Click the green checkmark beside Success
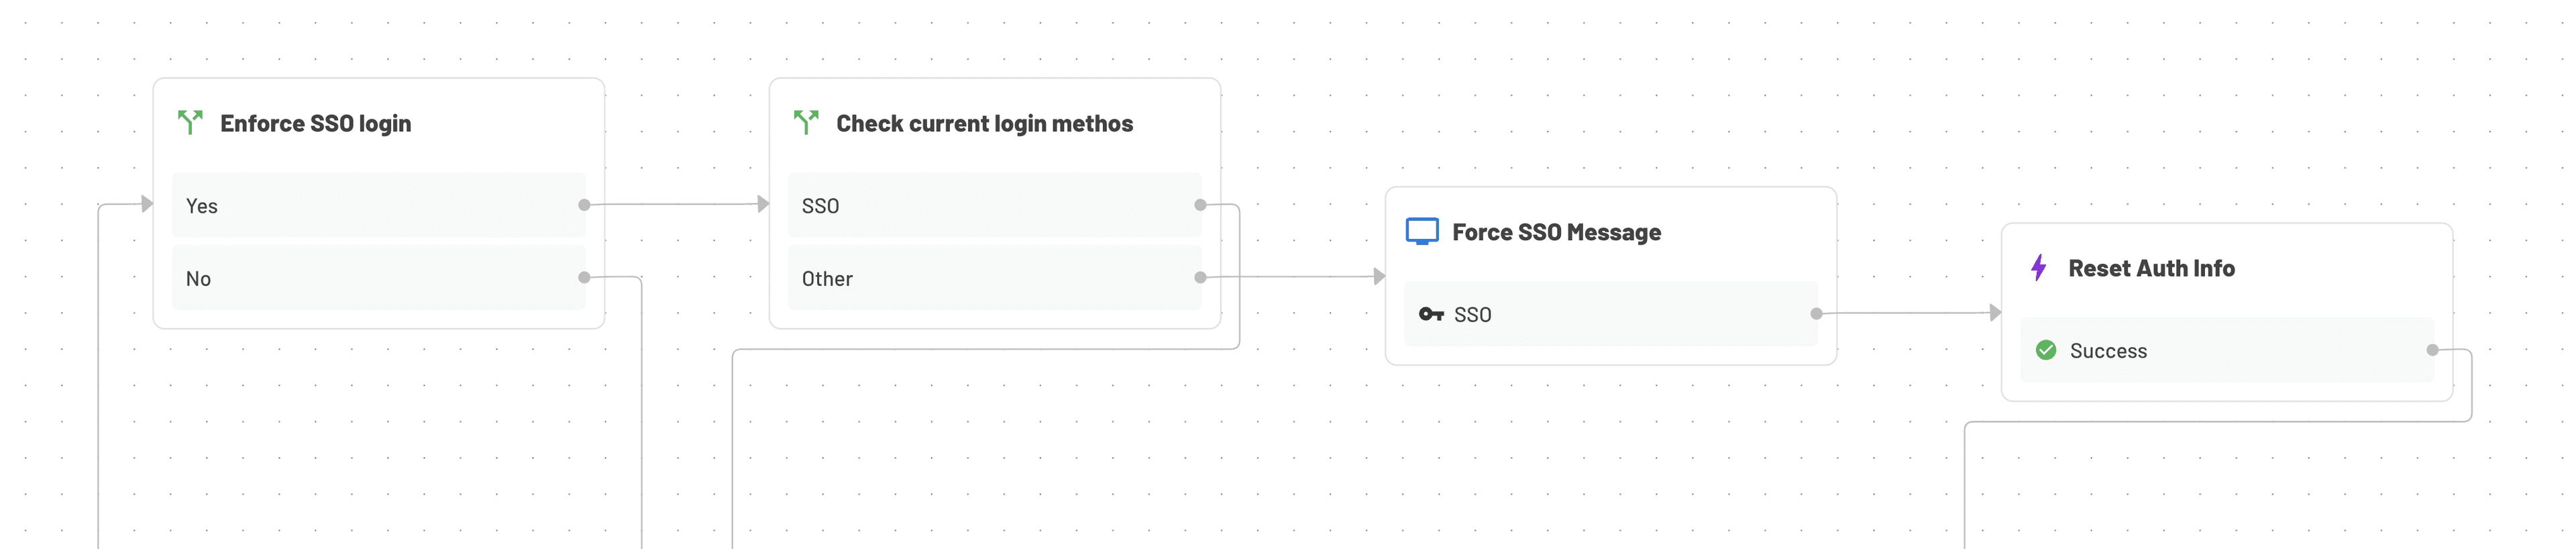The width and height of the screenshot is (2576, 549). point(2047,350)
